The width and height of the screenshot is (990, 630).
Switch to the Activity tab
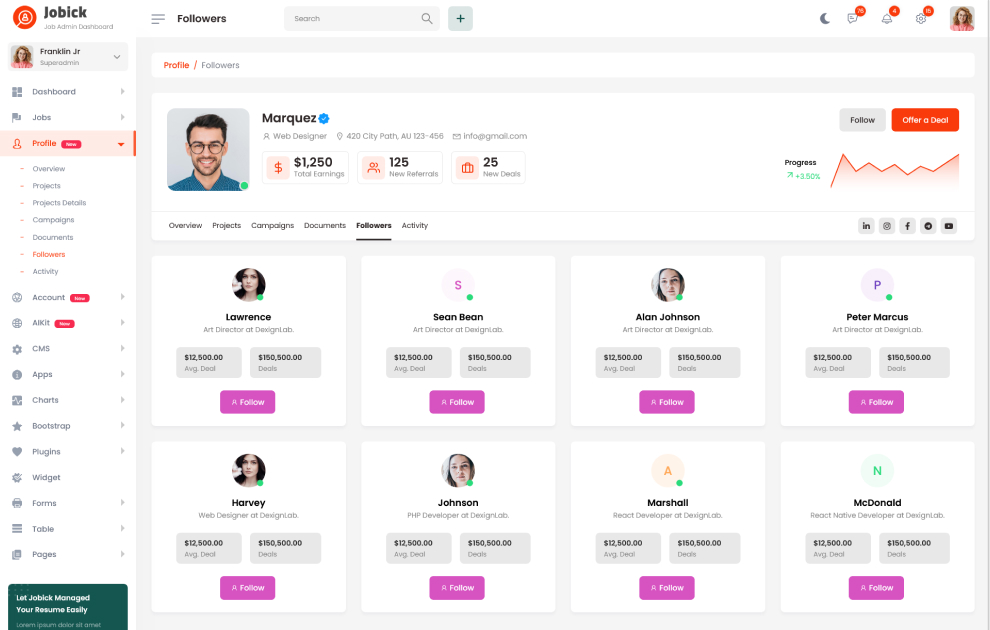[x=414, y=226]
